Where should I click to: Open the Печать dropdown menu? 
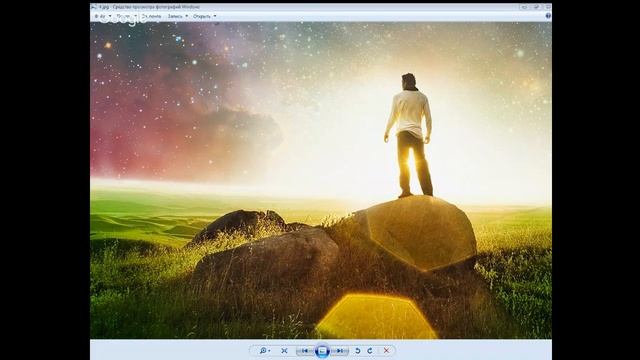pos(126,16)
